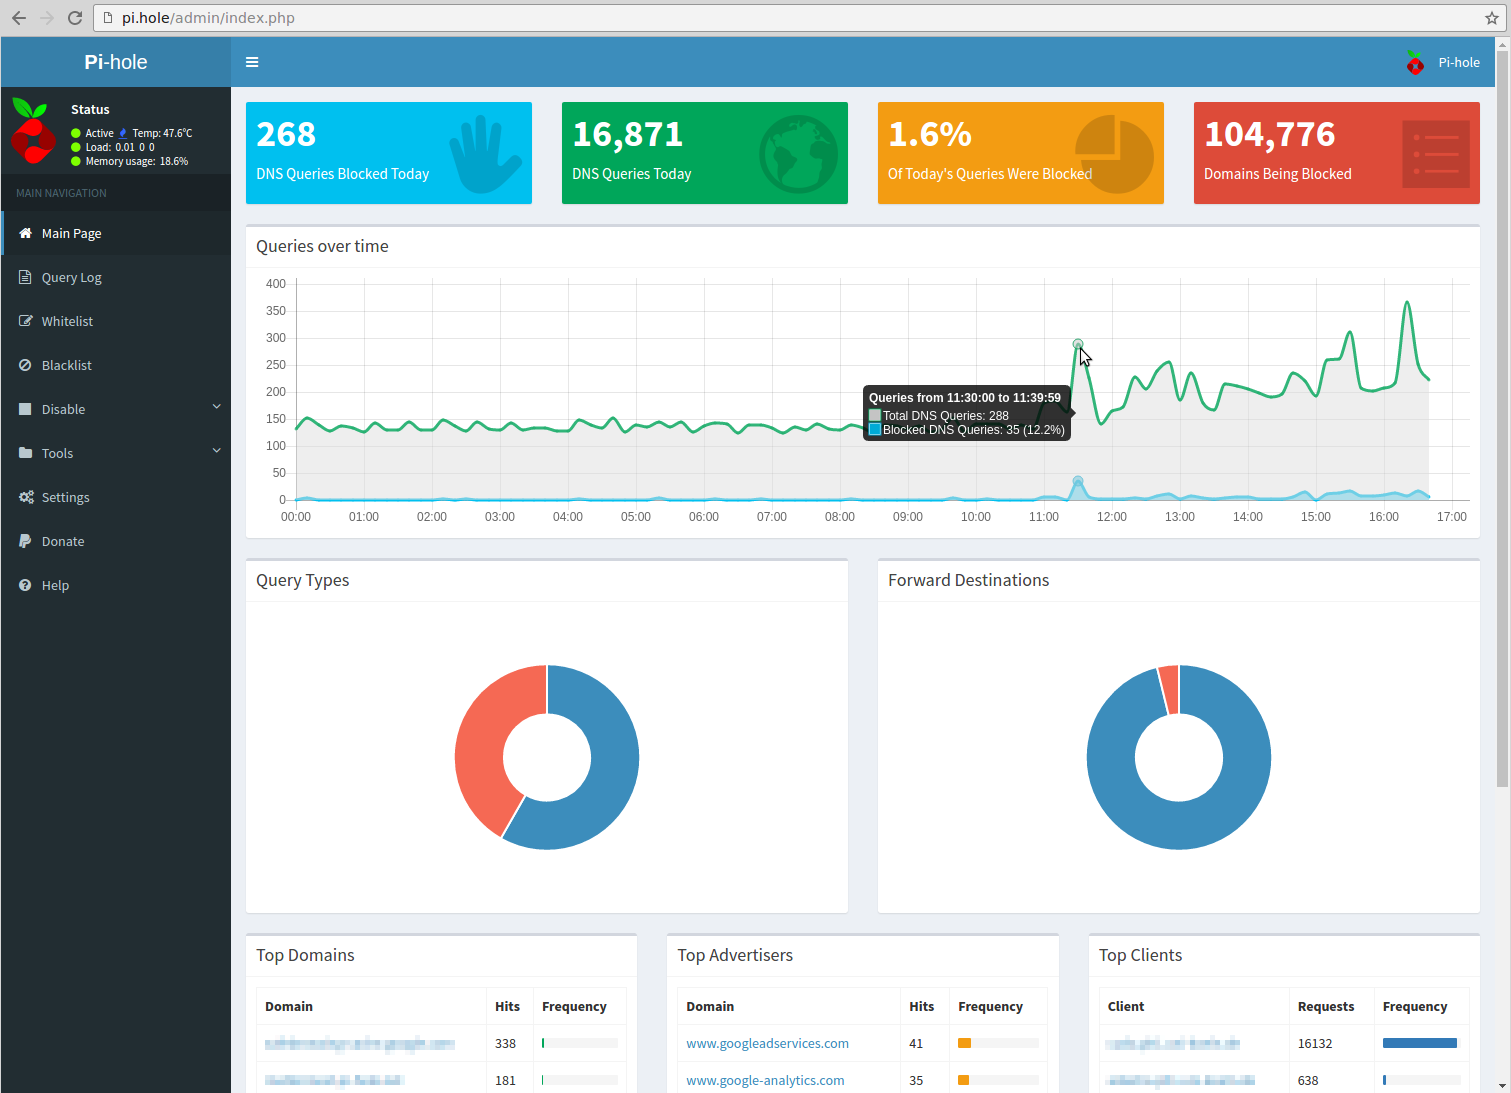Click the list icon on Domains Being Blocked card
This screenshot has height=1093, width=1511.
pos(1436,154)
